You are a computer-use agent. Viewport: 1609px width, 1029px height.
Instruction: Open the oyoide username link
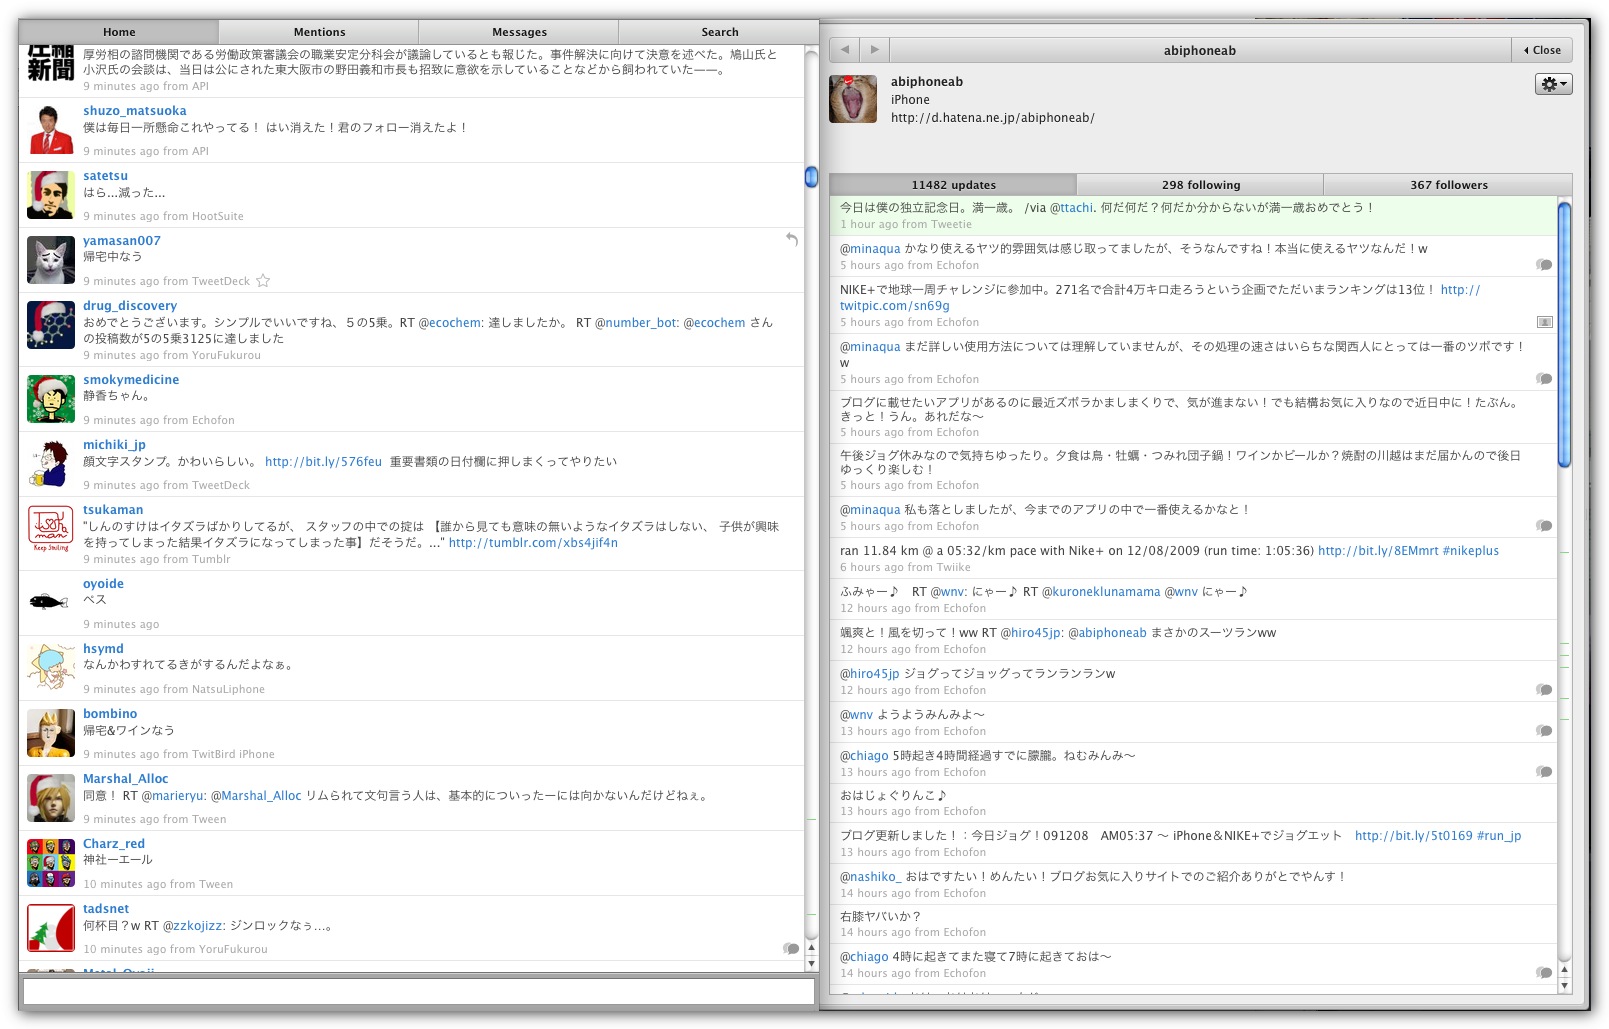(103, 584)
